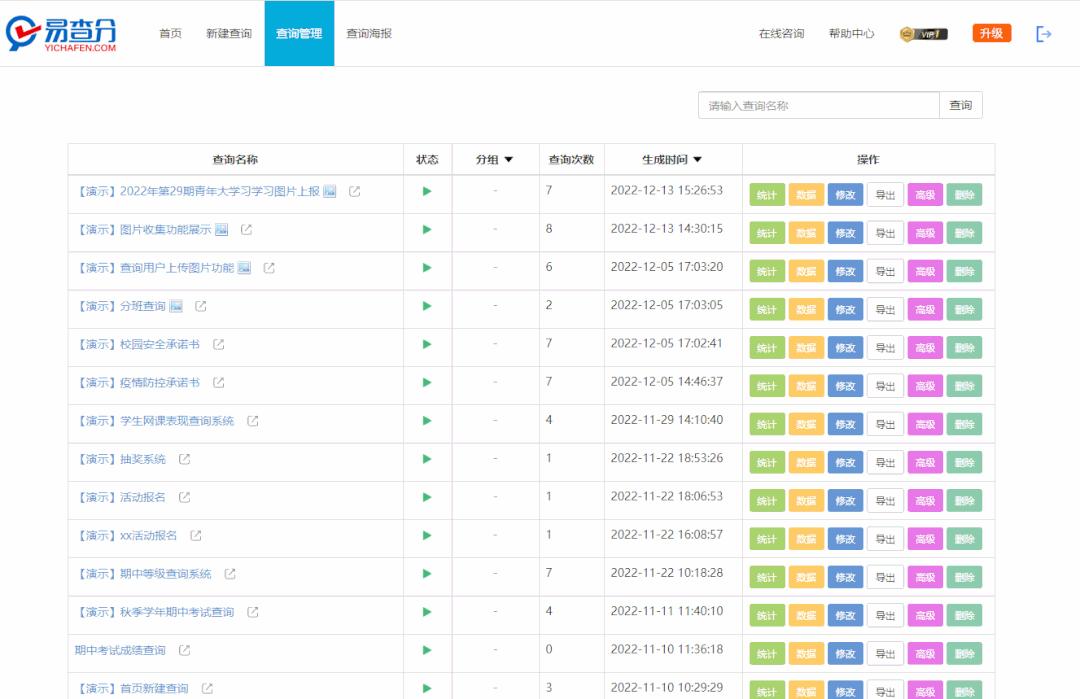Image resolution: width=1080 pixels, height=699 pixels.
Task: Click the image icon next to 图片收集功能展示
Action: click(x=222, y=230)
